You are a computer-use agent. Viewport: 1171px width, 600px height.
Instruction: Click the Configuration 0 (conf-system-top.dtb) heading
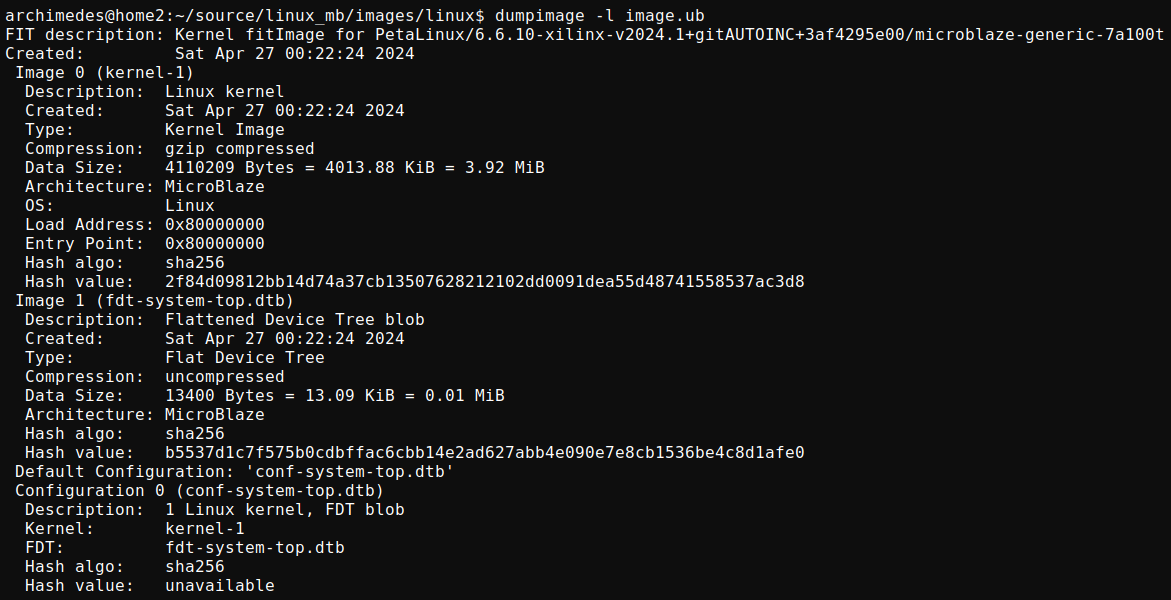(199, 490)
